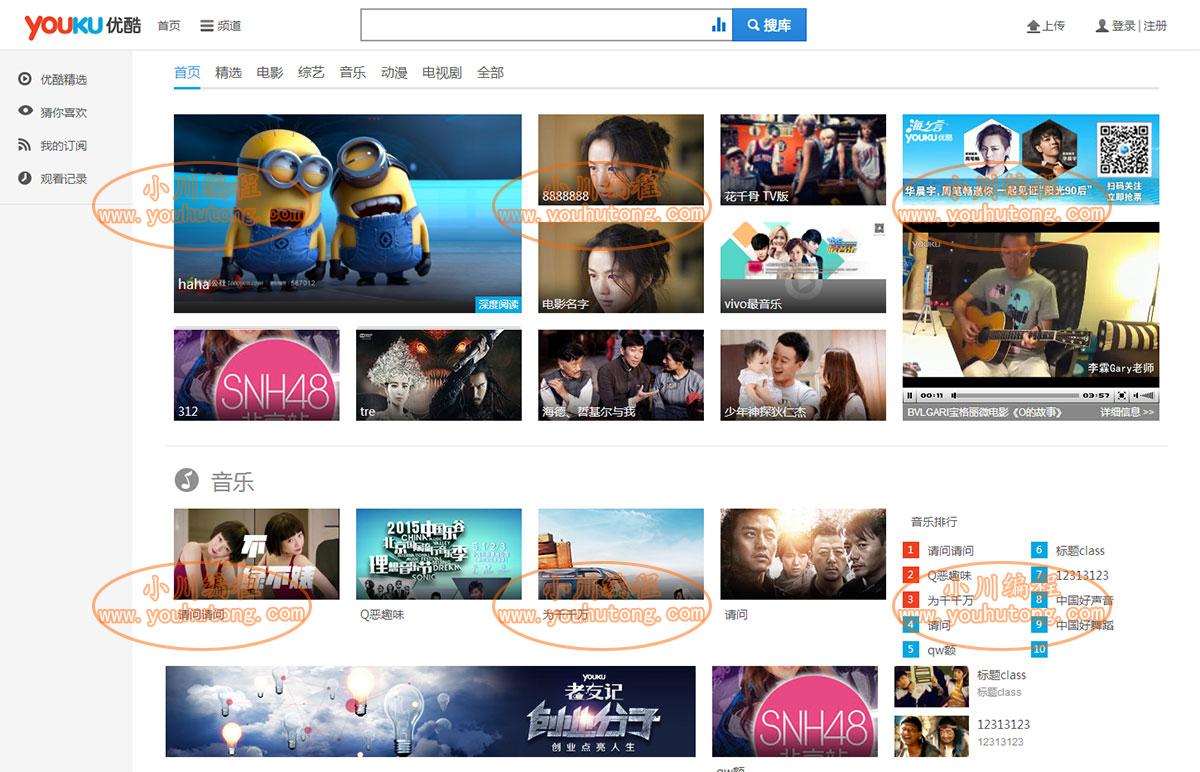Pause the video in the player
The image size is (1200, 772).
click(911, 396)
